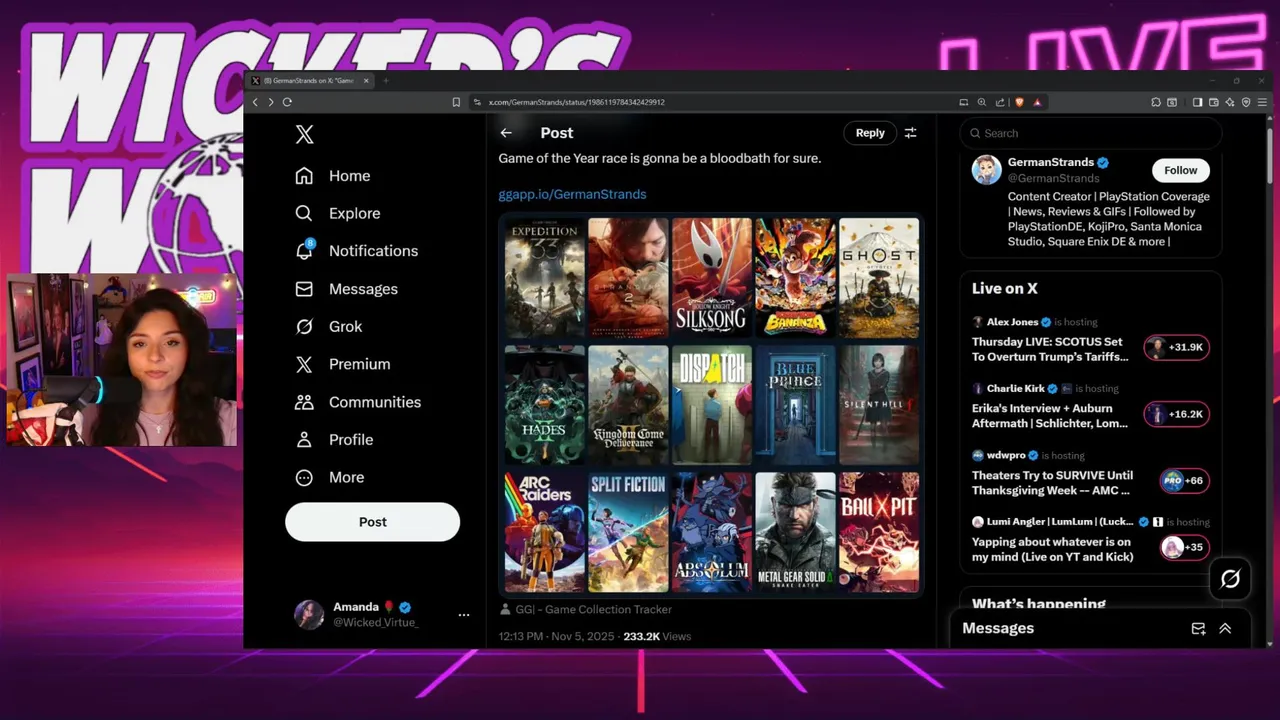Follow GermanStrands
Viewport: 1280px width, 720px height.
1180,170
